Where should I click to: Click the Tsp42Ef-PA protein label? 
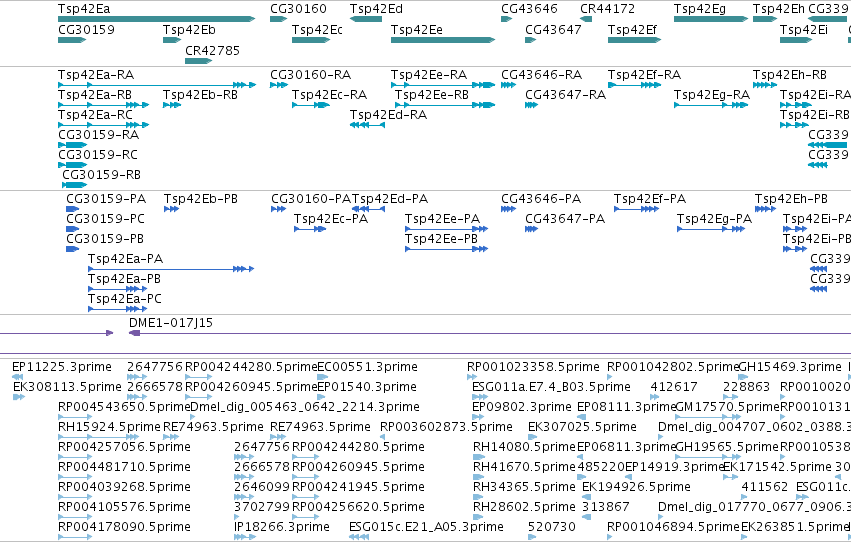click(x=650, y=199)
